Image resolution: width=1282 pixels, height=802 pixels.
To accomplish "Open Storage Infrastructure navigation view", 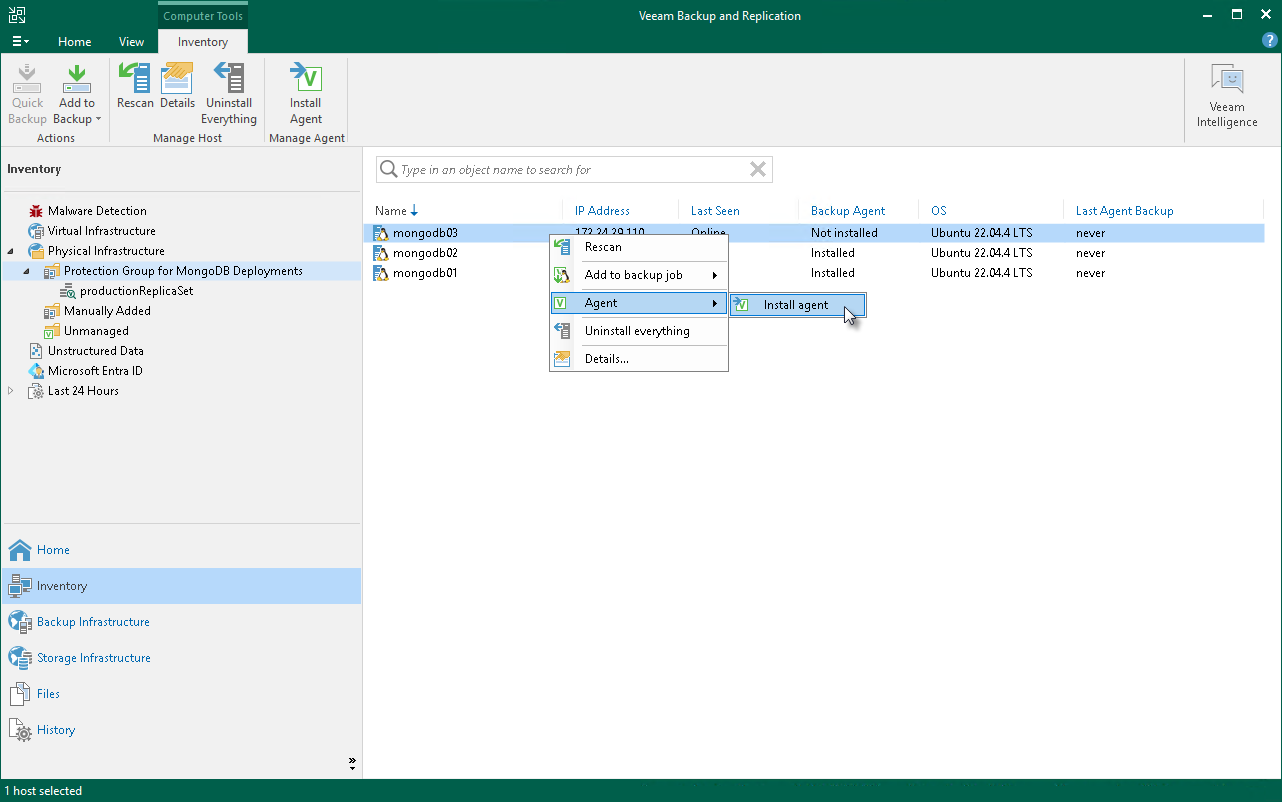I will tap(181, 658).
